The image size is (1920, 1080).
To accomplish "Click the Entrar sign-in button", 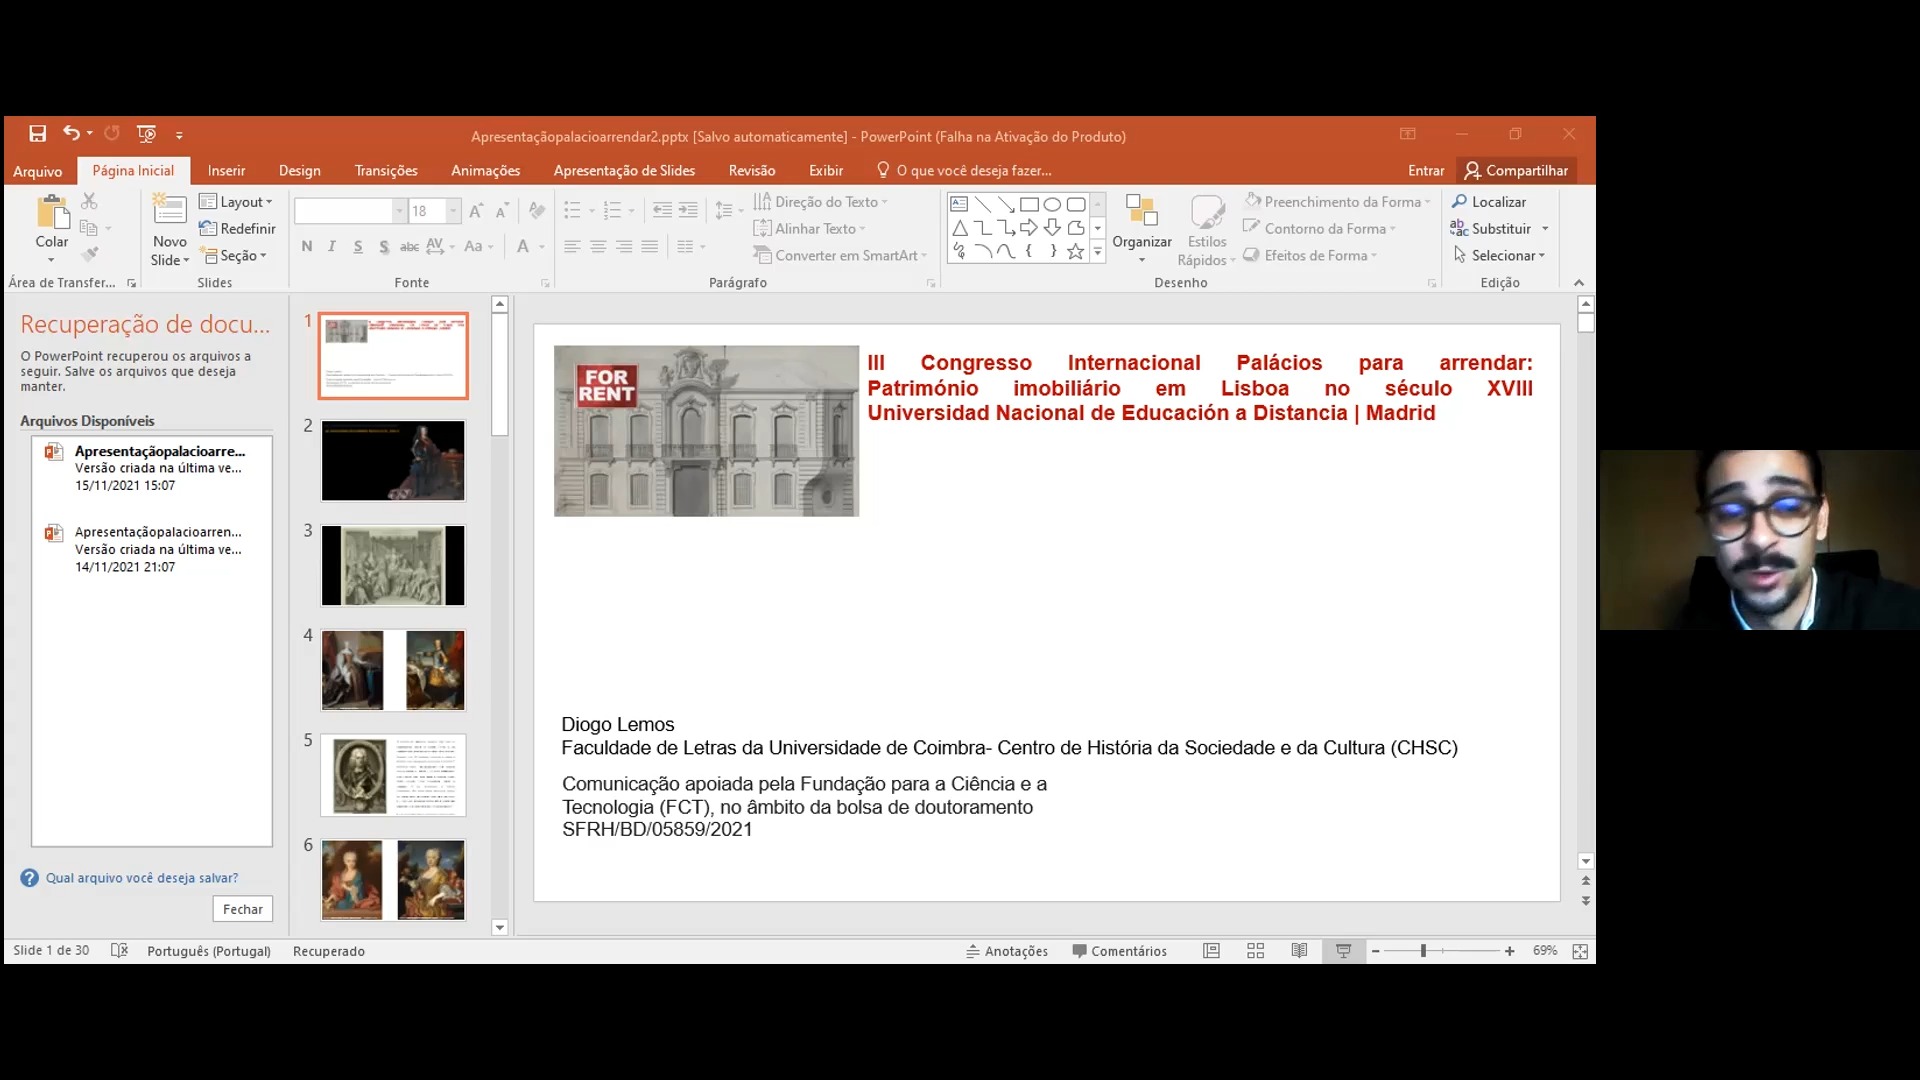I will pos(1426,171).
